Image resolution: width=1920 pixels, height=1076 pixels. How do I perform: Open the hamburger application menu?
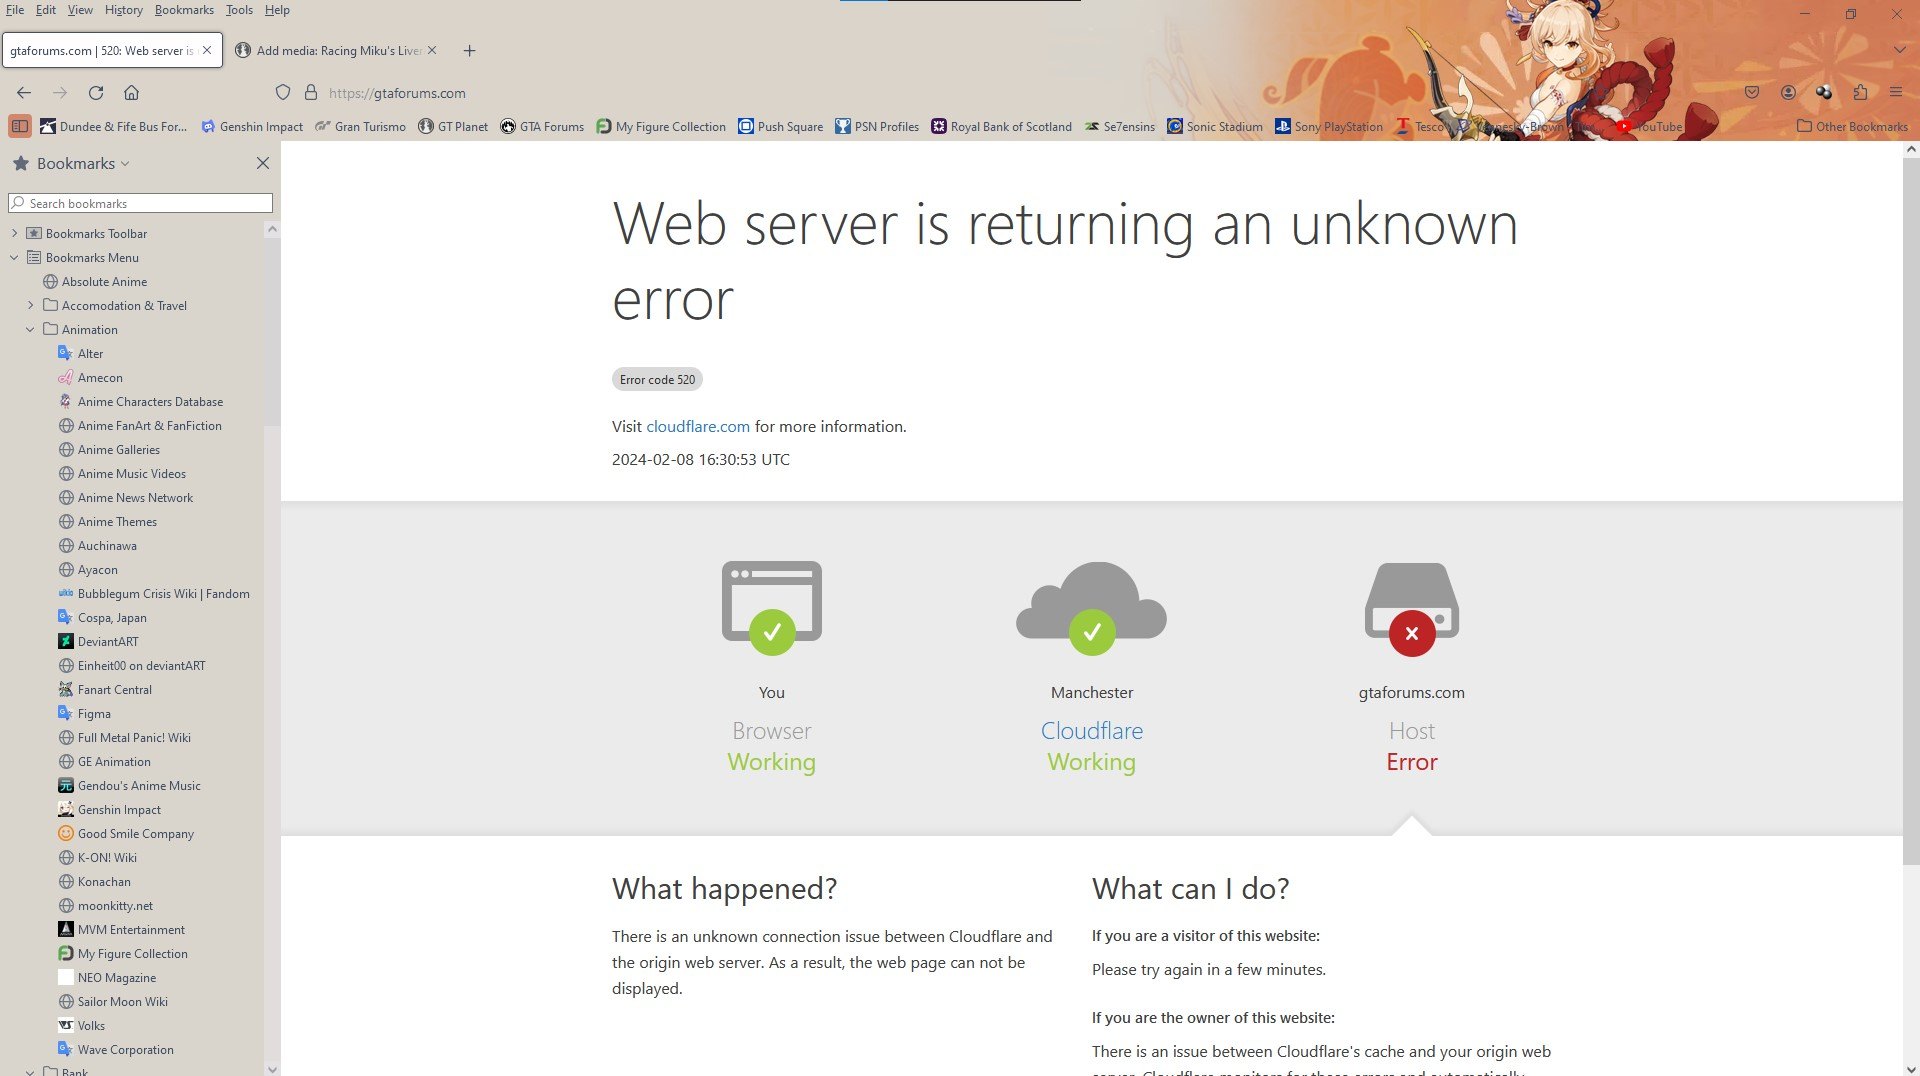click(1896, 92)
